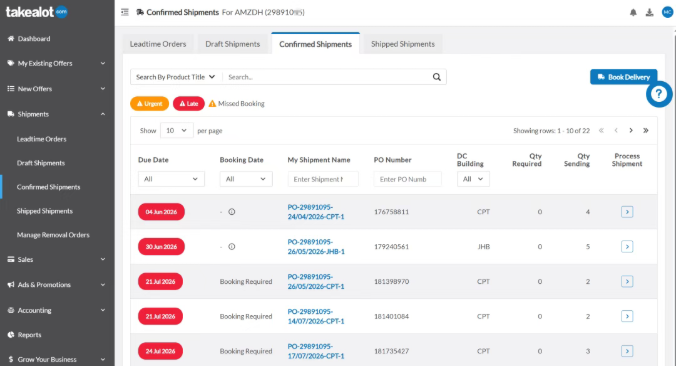Toggle the sidebar menu collapse icon

(125, 12)
